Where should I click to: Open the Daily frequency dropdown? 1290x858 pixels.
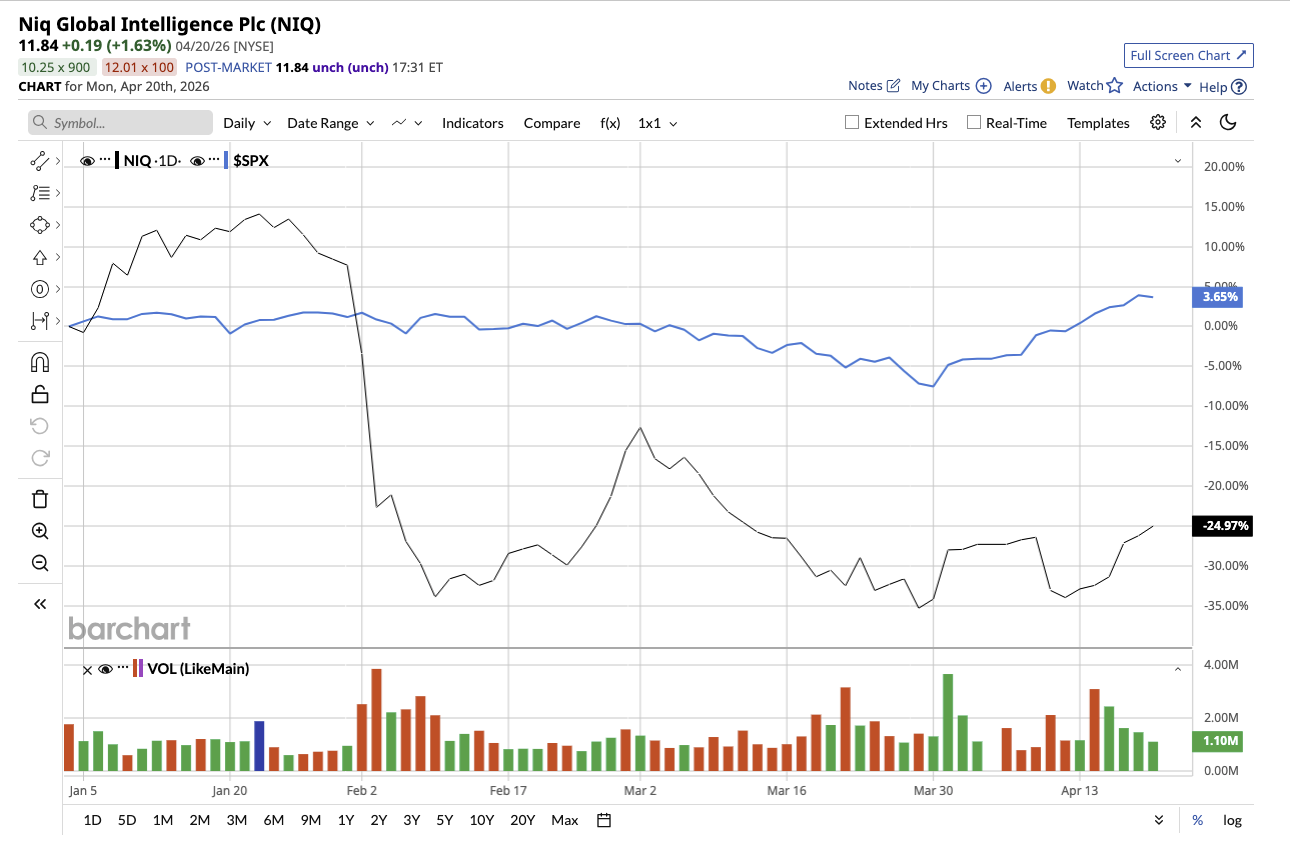[247, 123]
